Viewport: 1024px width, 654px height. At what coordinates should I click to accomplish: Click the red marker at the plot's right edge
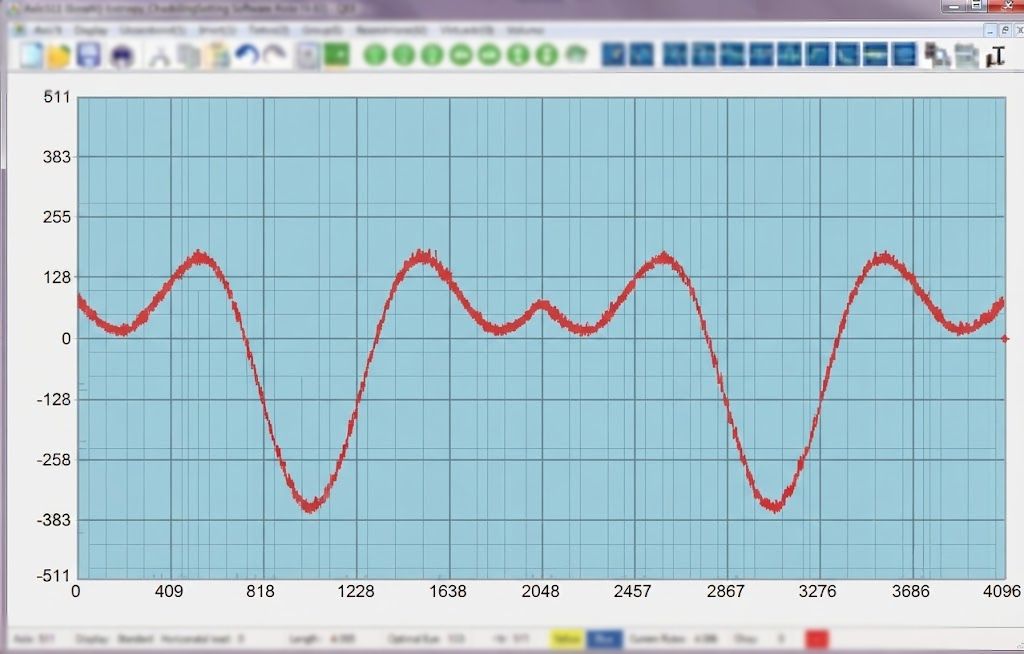tap(1005, 338)
